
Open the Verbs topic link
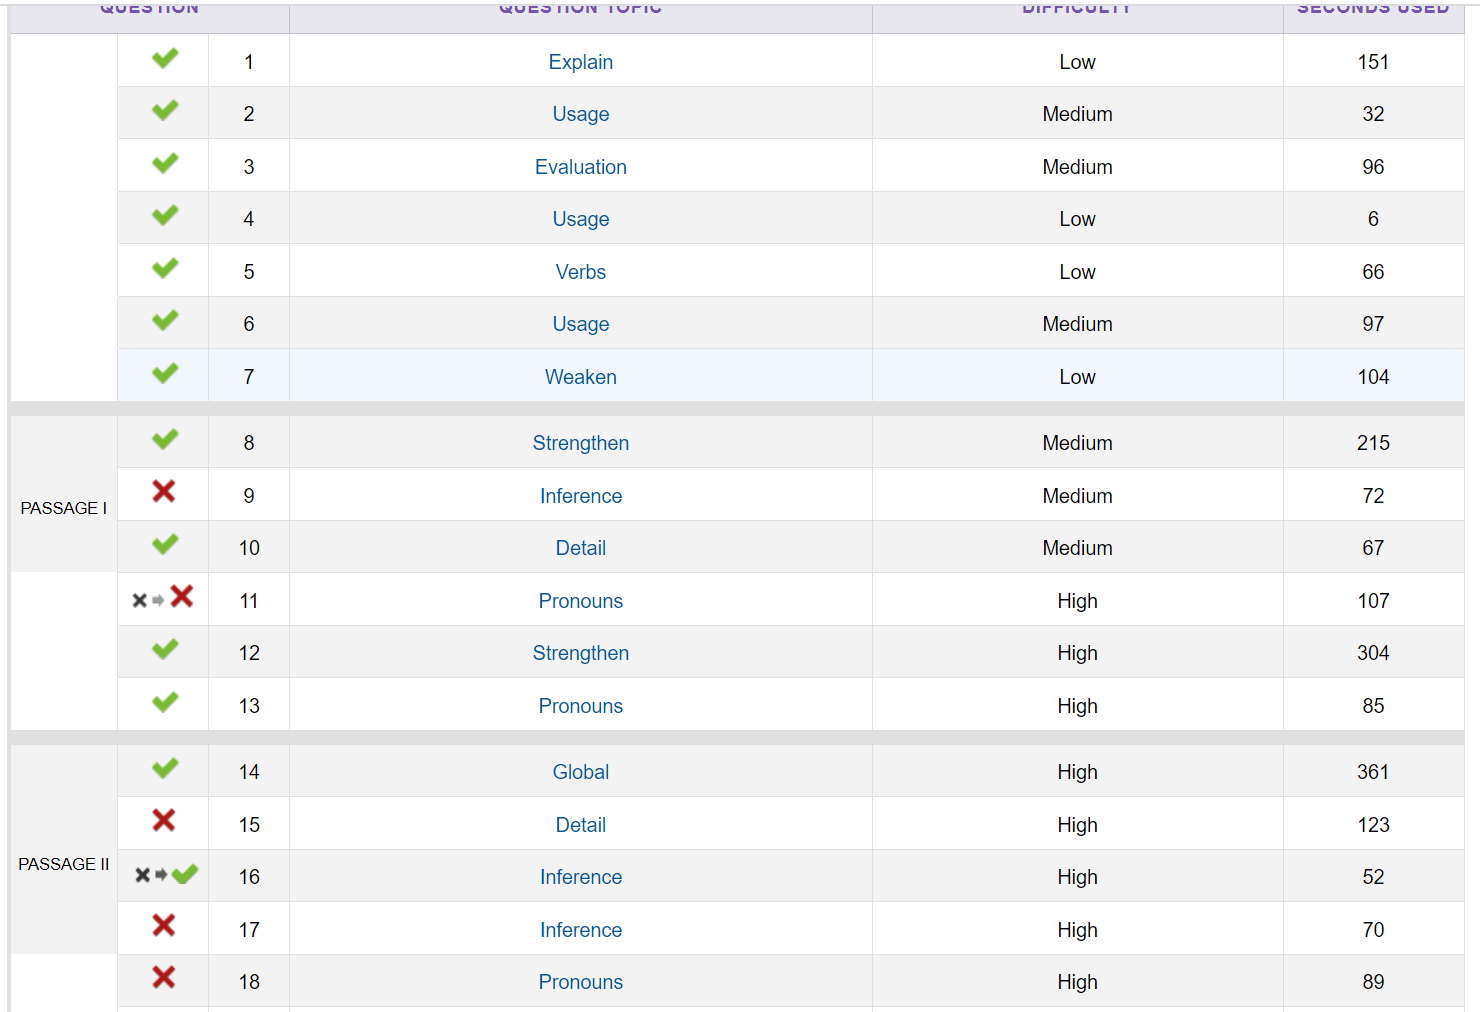[580, 272]
